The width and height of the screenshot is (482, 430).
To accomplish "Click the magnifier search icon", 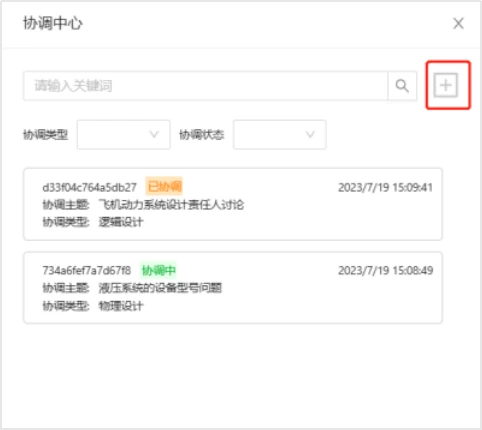I will tap(402, 86).
